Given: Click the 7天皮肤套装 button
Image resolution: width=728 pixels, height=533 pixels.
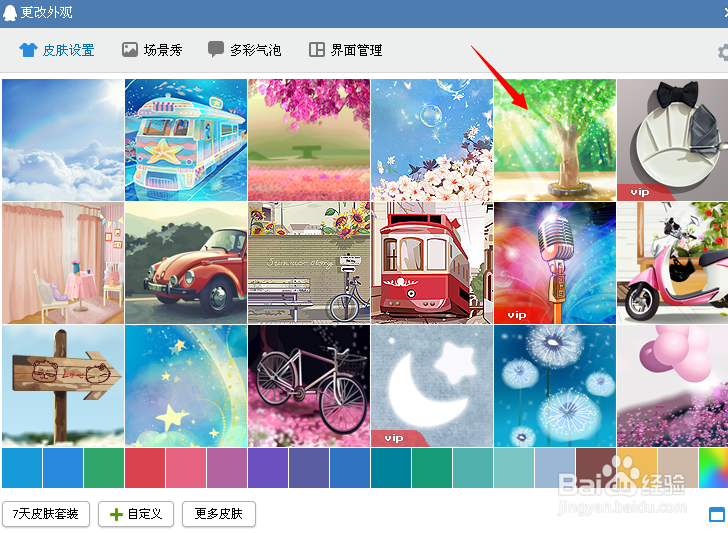Looking at the screenshot, I should click(46, 514).
